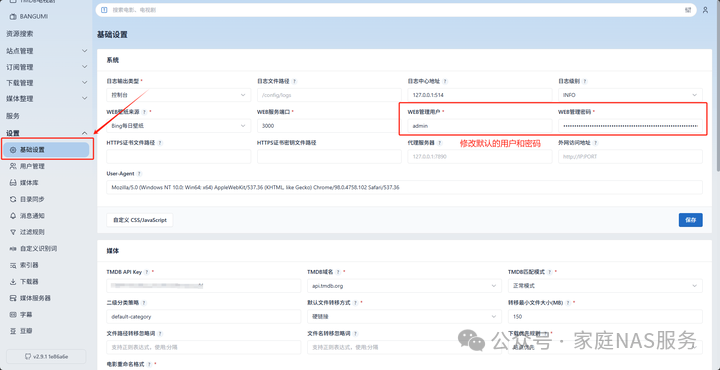Click help icon beside TMDB API Key
Viewport: 720px width, 370px height.
(x=146, y=272)
